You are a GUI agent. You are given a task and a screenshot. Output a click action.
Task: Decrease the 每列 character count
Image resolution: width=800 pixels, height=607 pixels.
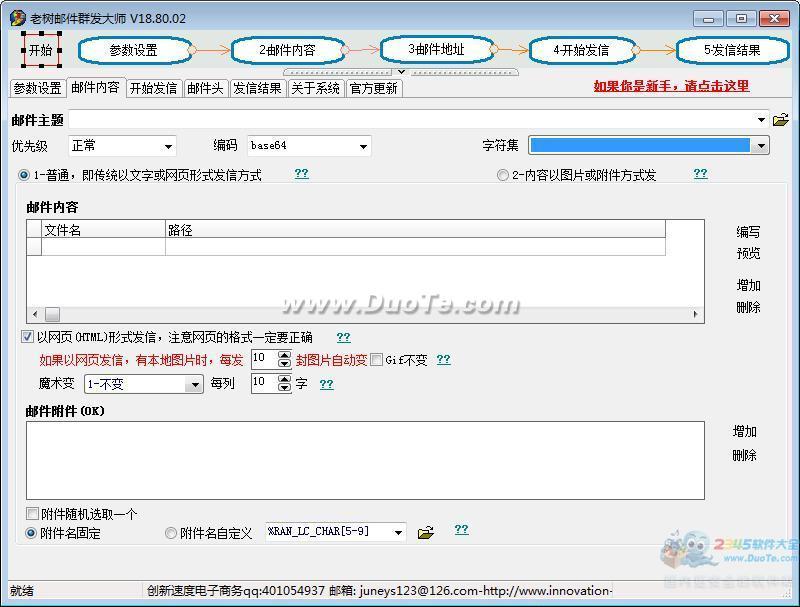285,387
